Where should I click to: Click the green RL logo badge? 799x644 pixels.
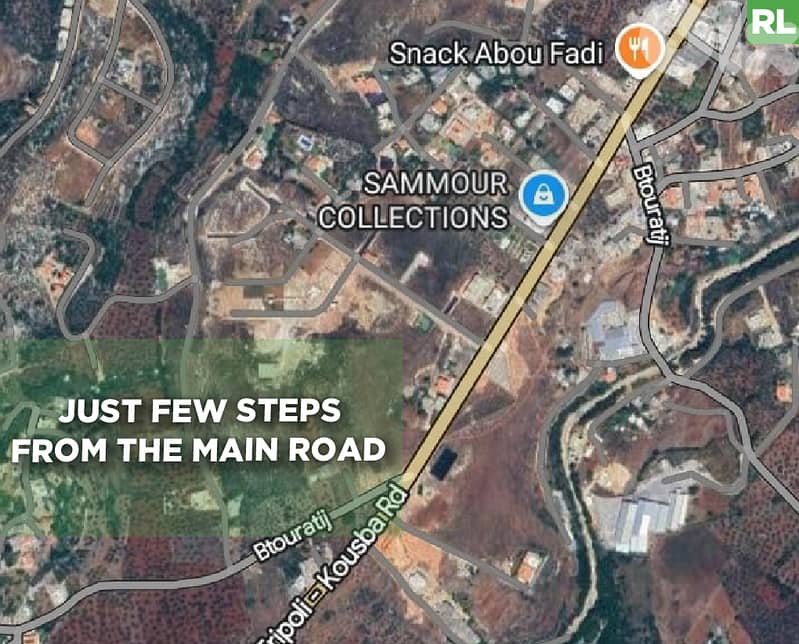click(x=773, y=21)
